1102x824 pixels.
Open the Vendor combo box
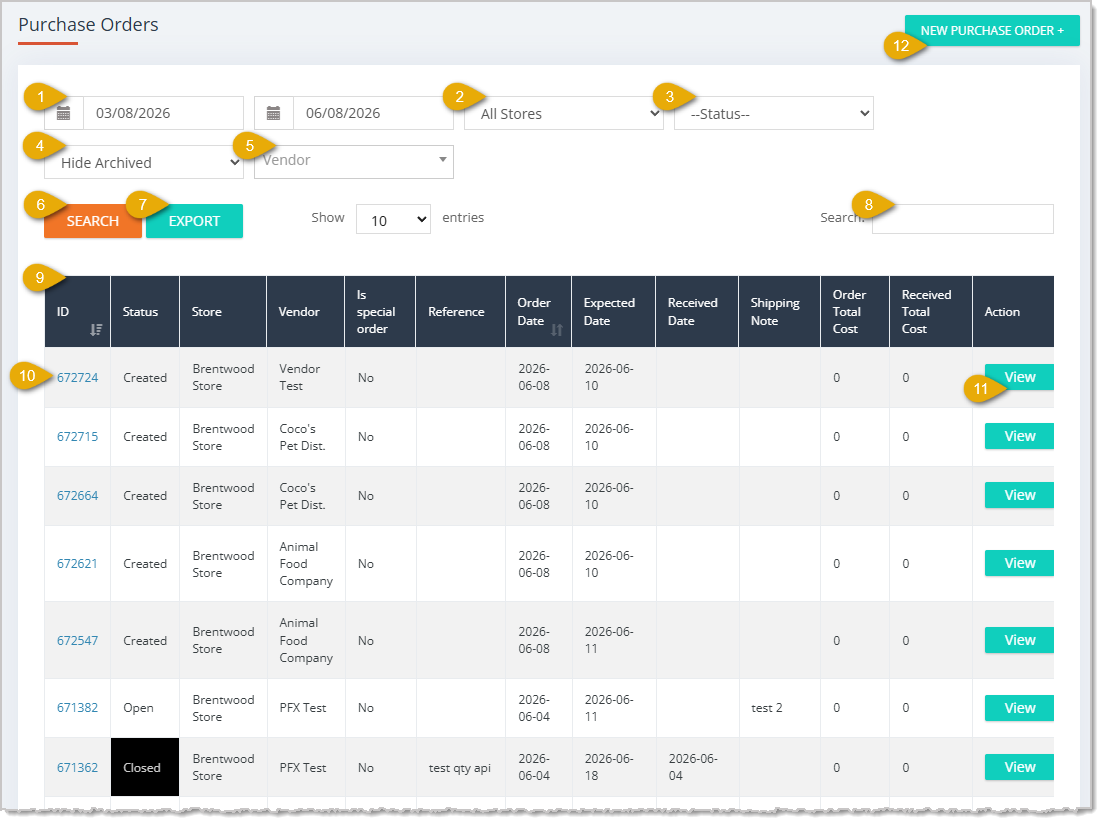(354, 162)
